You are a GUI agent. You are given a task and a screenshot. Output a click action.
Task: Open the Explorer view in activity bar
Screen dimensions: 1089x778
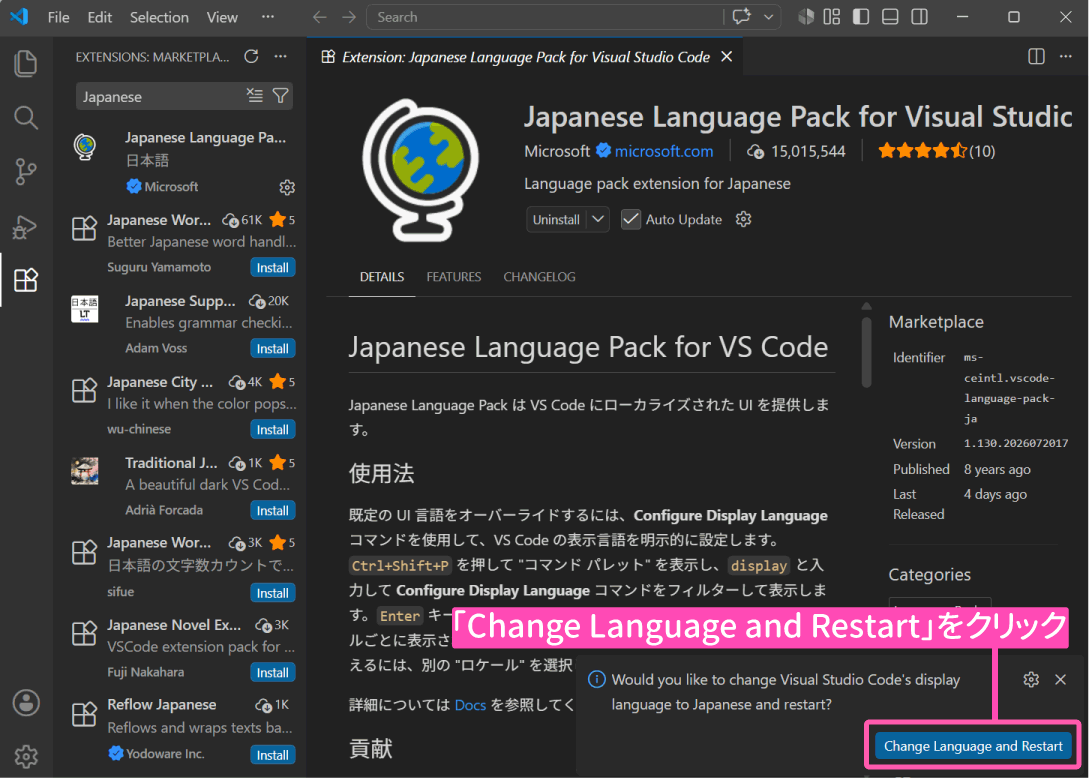[x=26, y=63]
